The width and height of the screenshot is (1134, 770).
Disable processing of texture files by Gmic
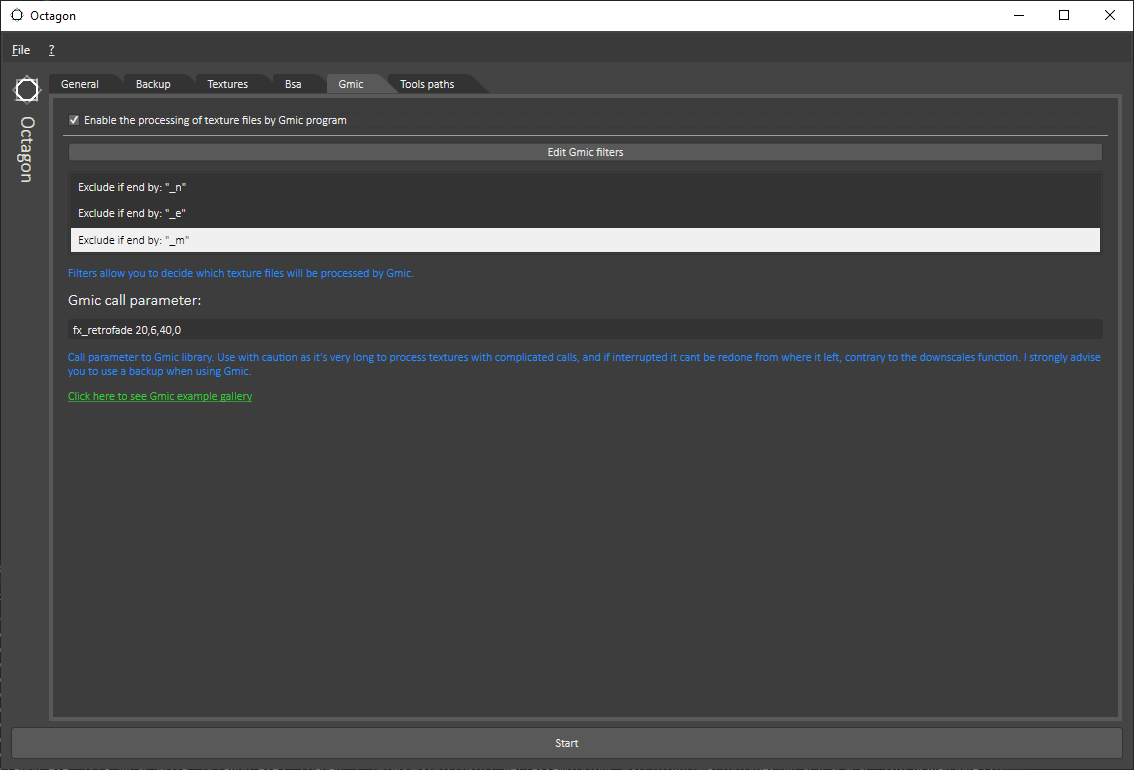click(x=74, y=120)
